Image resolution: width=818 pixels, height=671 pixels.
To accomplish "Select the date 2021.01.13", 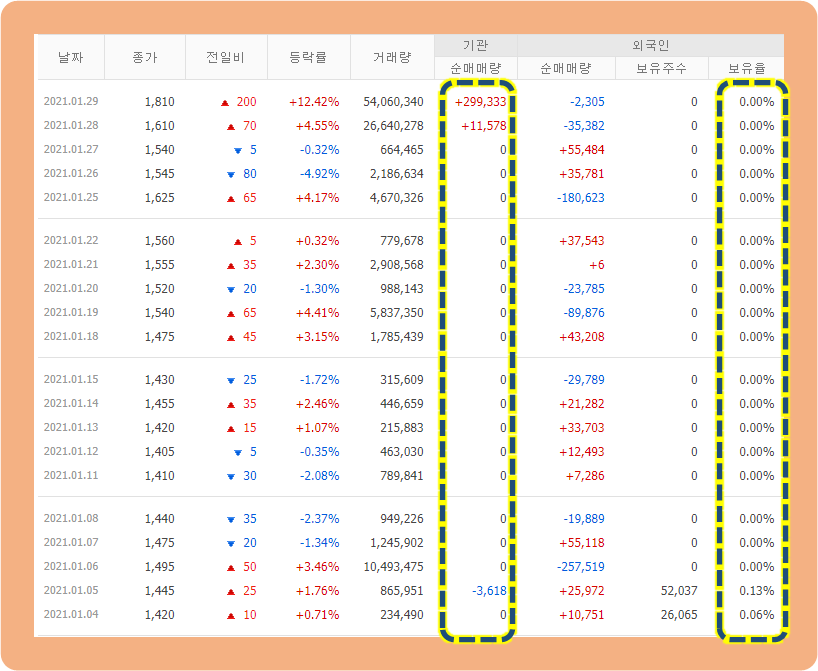I will coord(71,427).
